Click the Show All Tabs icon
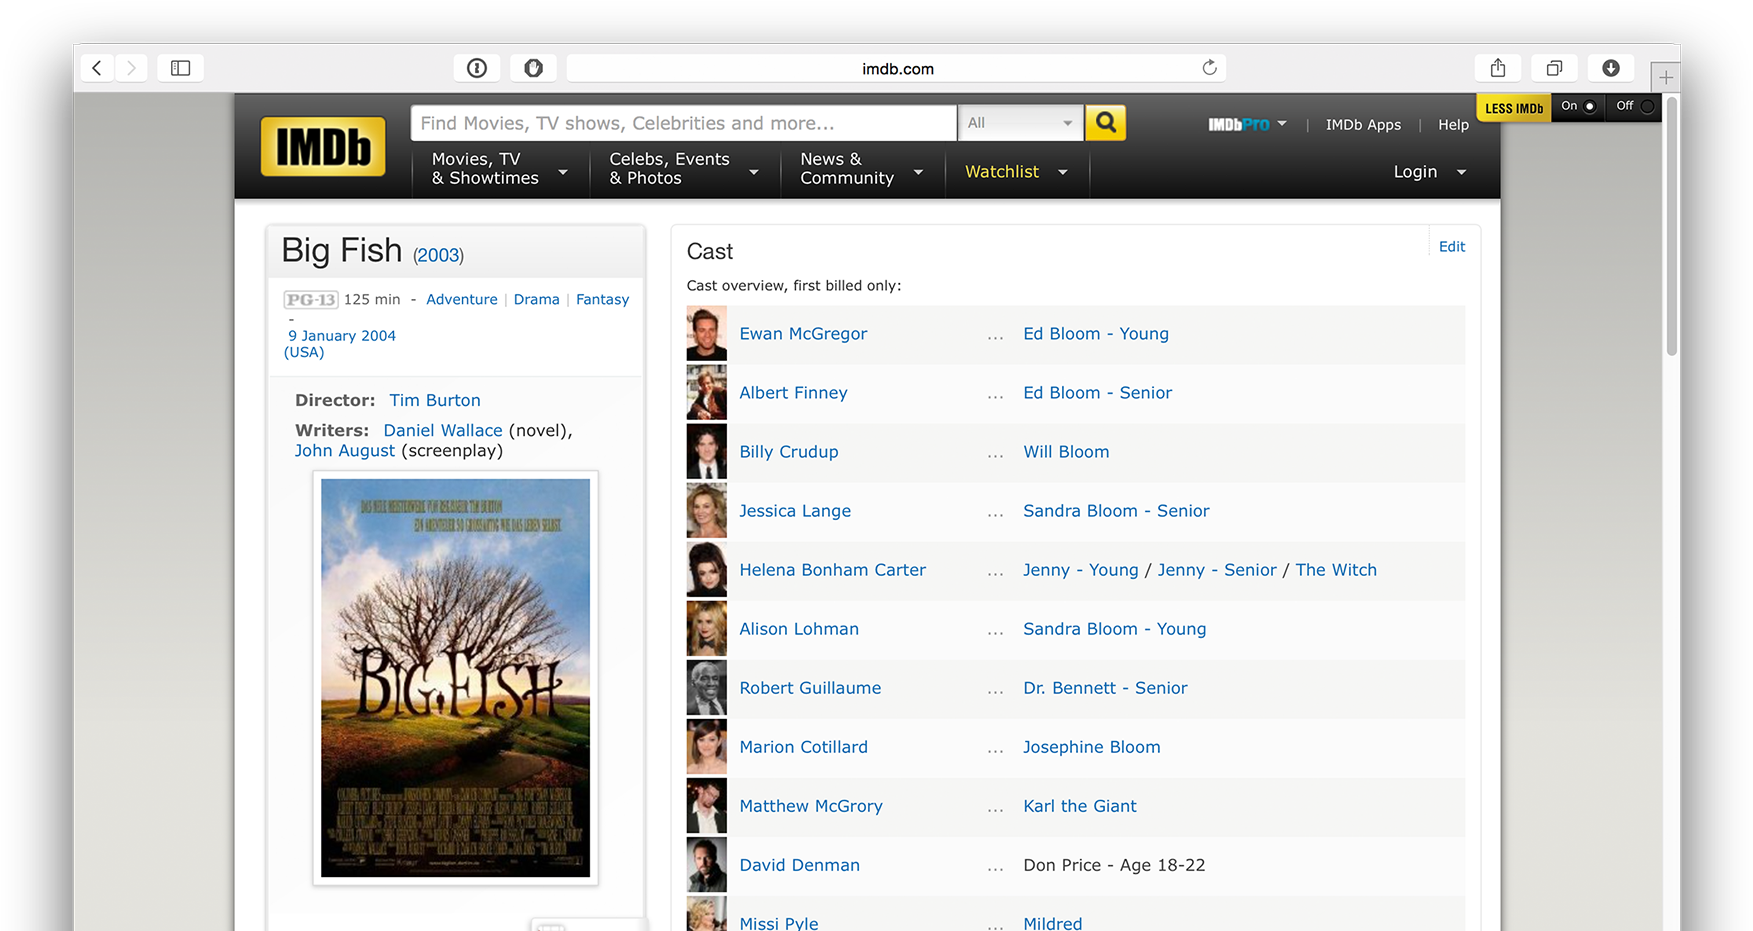The image size is (1753, 931). click(1553, 67)
